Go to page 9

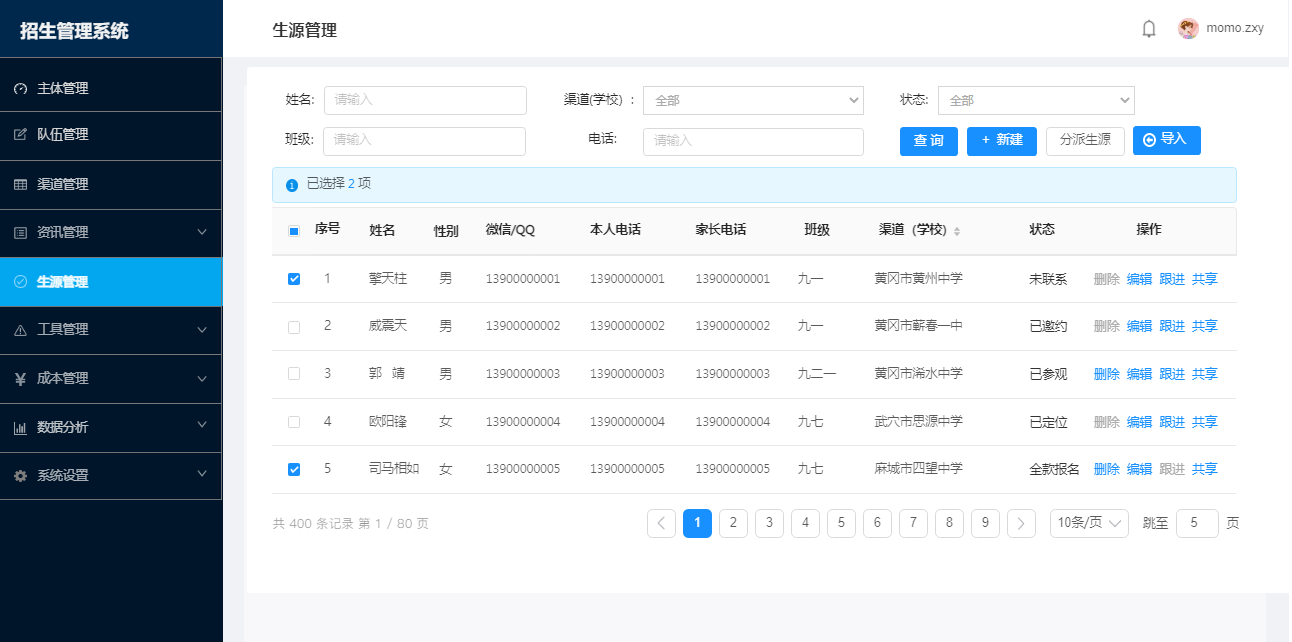(985, 523)
